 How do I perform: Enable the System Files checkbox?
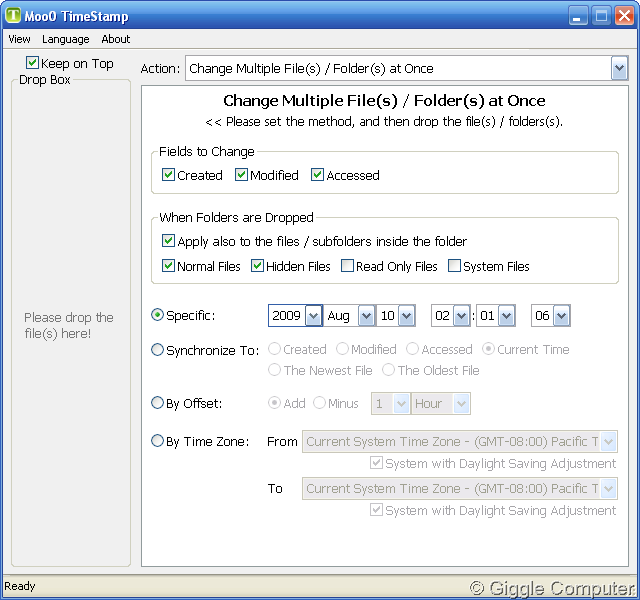[x=454, y=266]
